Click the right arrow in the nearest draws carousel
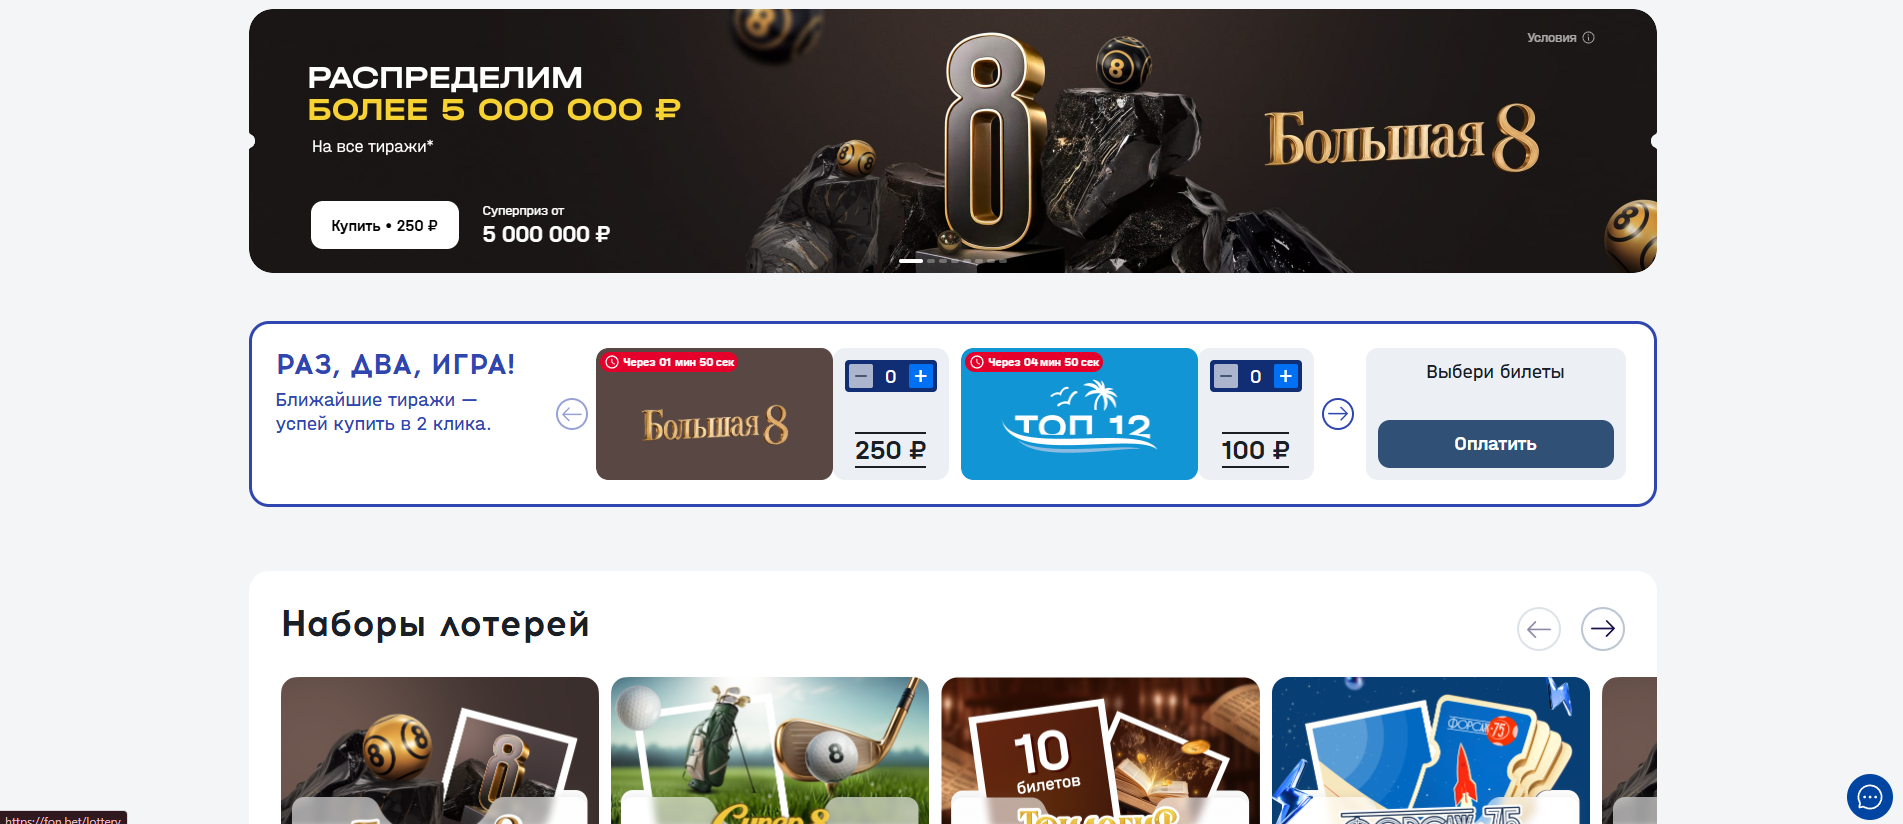The image size is (1903, 824). [x=1338, y=414]
